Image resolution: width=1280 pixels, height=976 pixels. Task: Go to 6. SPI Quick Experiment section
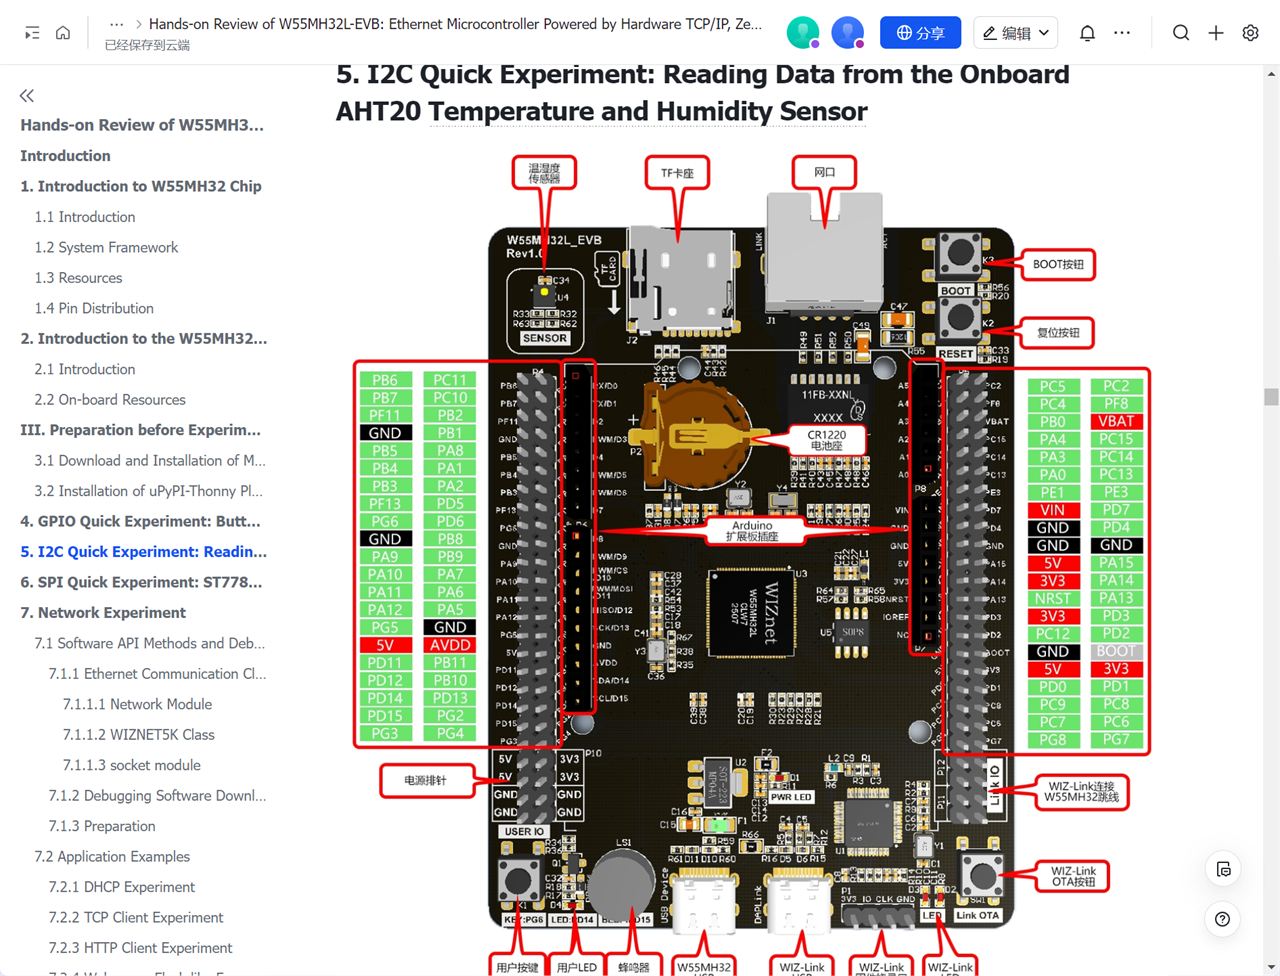click(141, 582)
